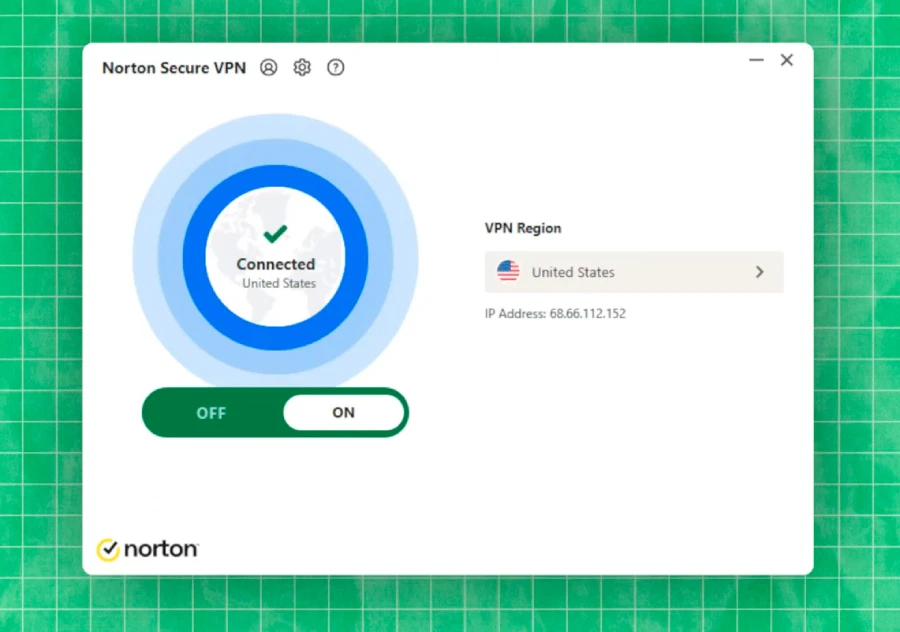Close the Norton Secure VPN window
The image size is (900, 632).
[x=787, y=60]
